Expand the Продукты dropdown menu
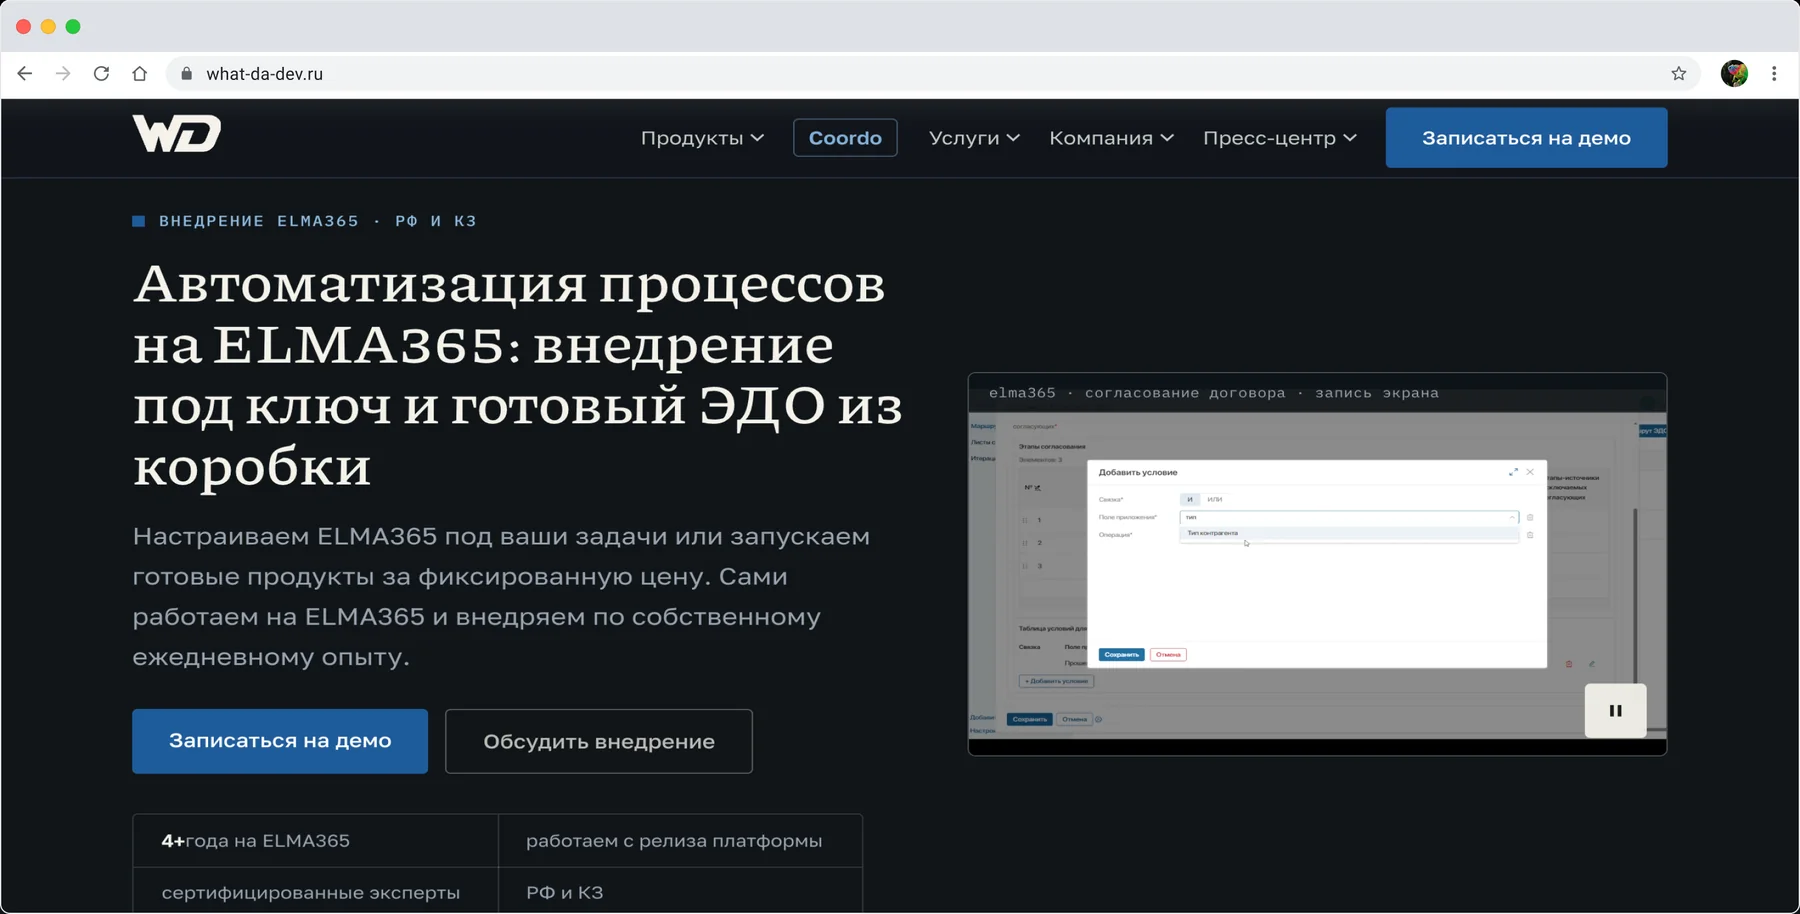 point(702,138)
